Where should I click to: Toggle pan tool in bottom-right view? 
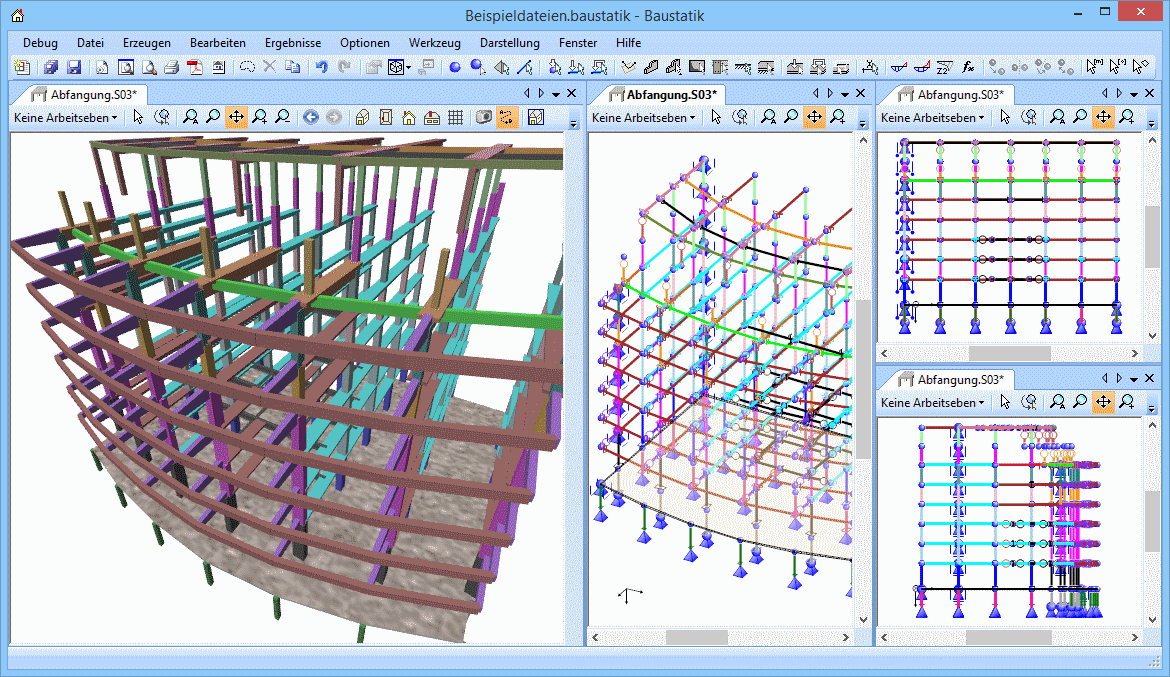pyautogui.click(x=1103, y=402)
